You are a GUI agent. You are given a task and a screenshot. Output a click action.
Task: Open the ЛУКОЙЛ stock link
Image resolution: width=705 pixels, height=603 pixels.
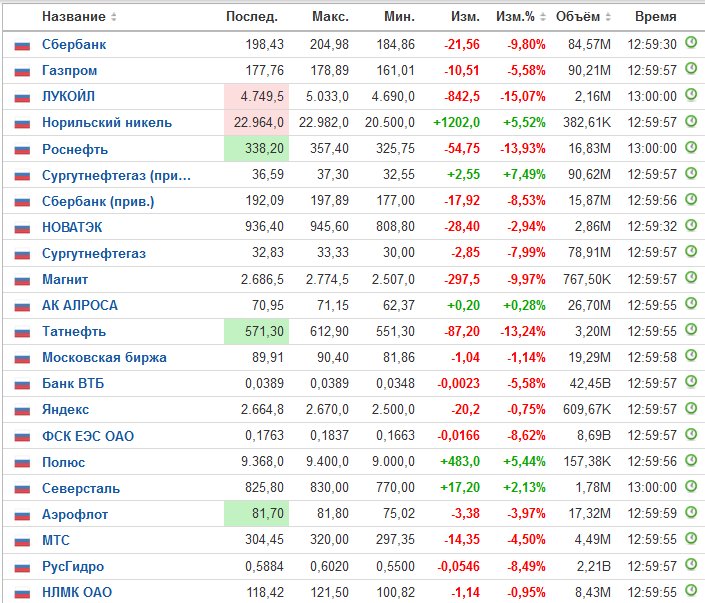68,96
